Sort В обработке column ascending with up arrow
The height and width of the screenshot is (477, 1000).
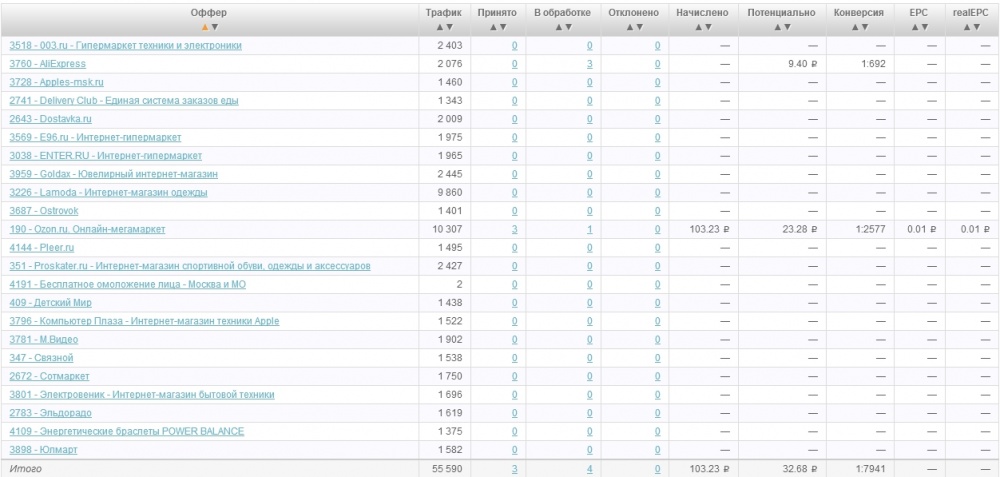tap(558, 27)
